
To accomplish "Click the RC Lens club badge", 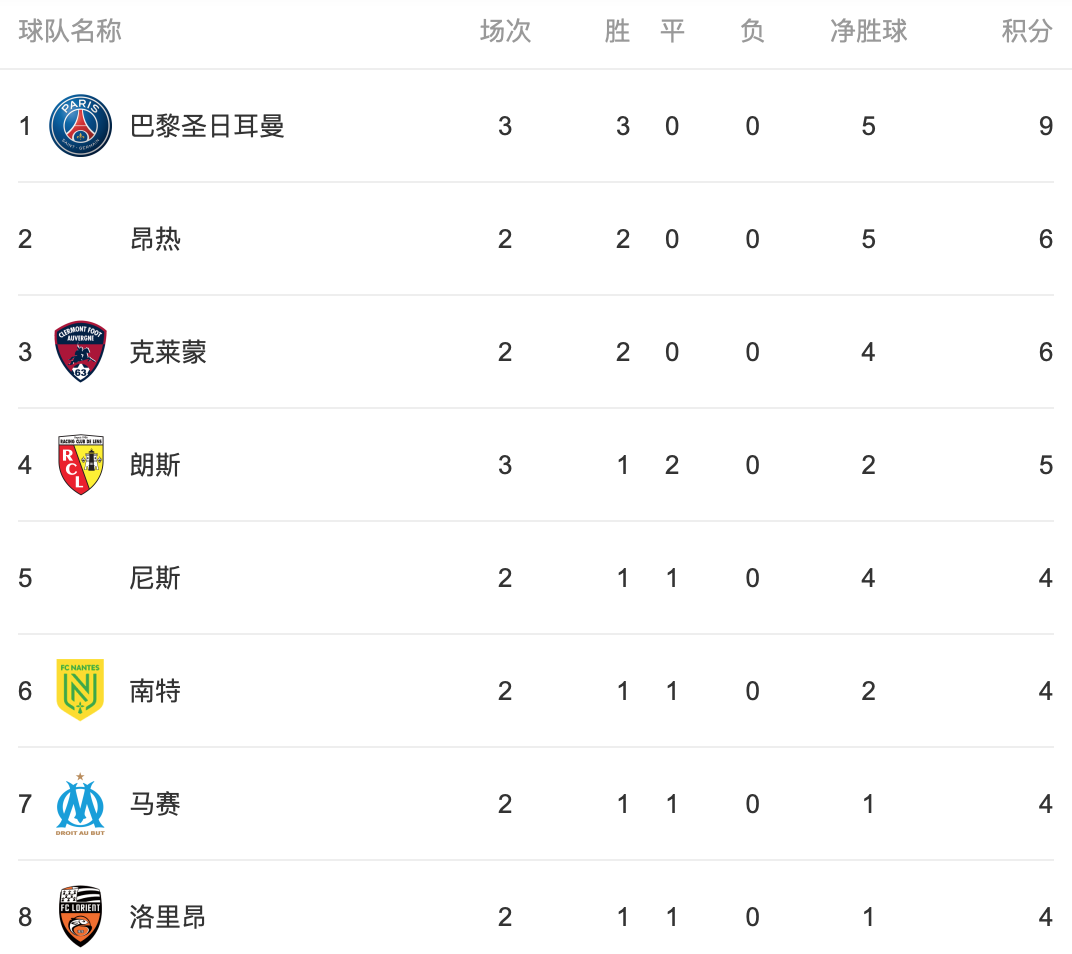I will coord(80,465).
